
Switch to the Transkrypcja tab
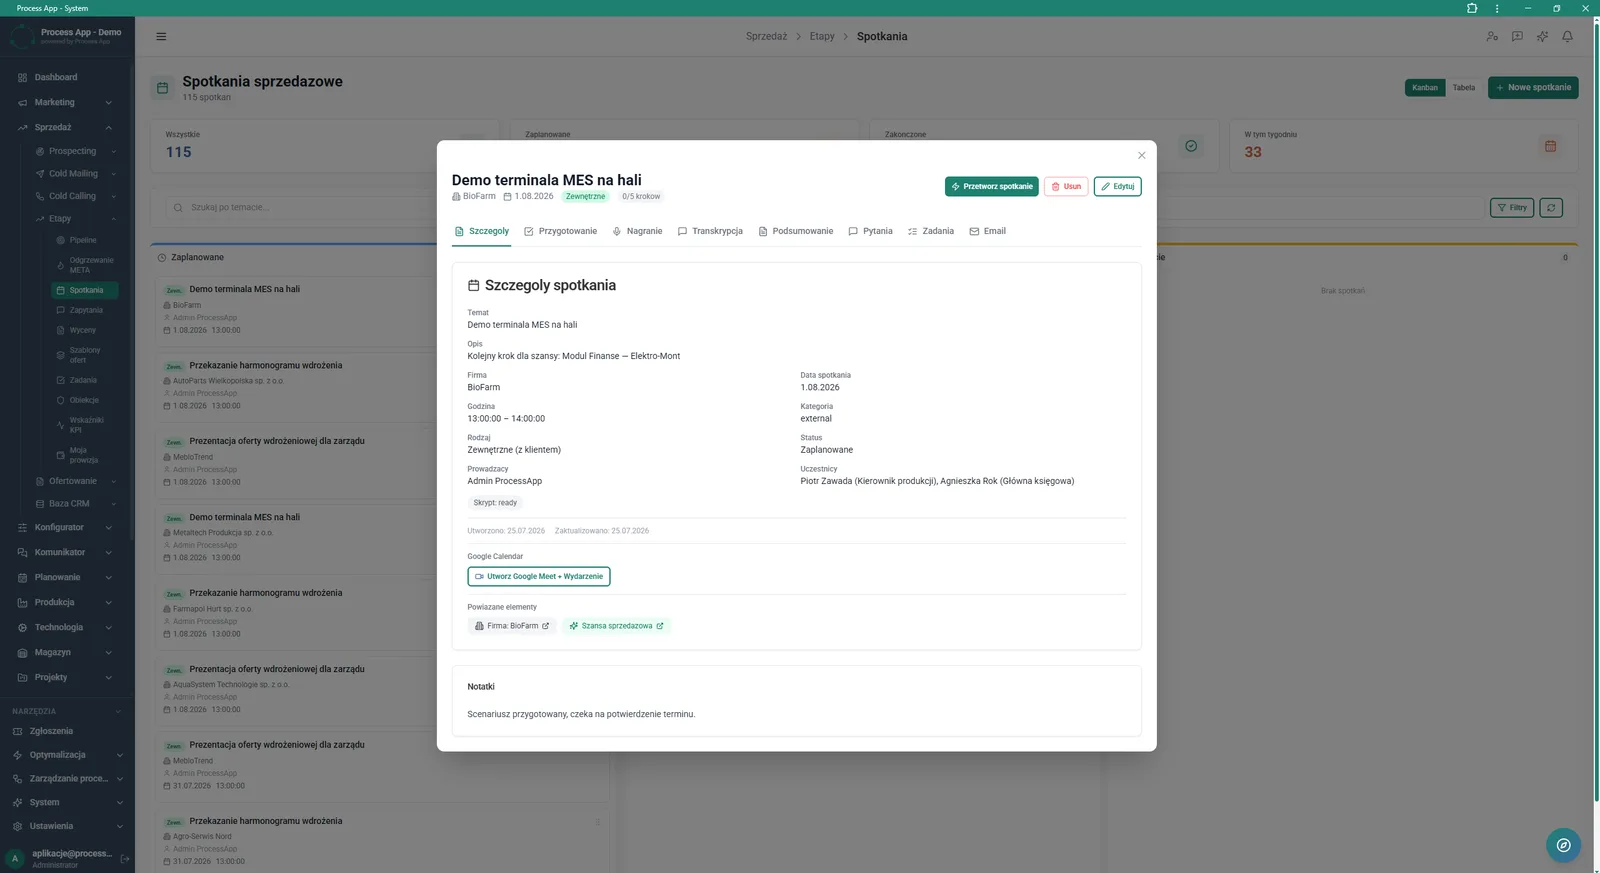tap(710, 231)
